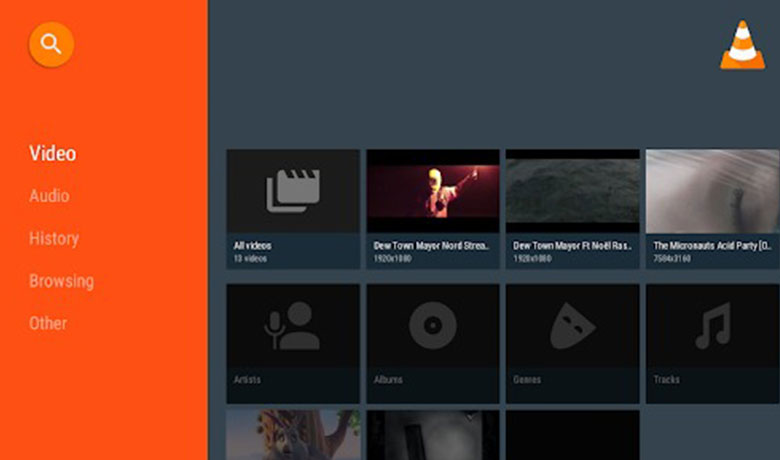Open the All videos clapperboard icon
Viewport: 780px width, 460px height.
[292, 190]
